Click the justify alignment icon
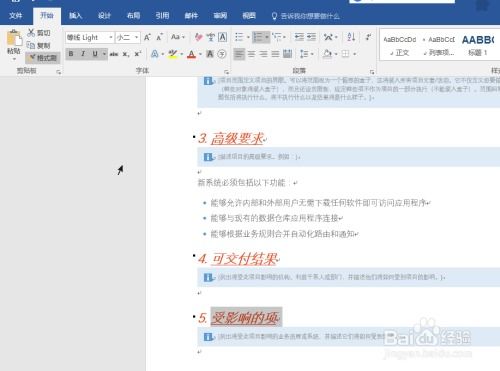Viewport: 500px width, 371px height. coord(275,54)
